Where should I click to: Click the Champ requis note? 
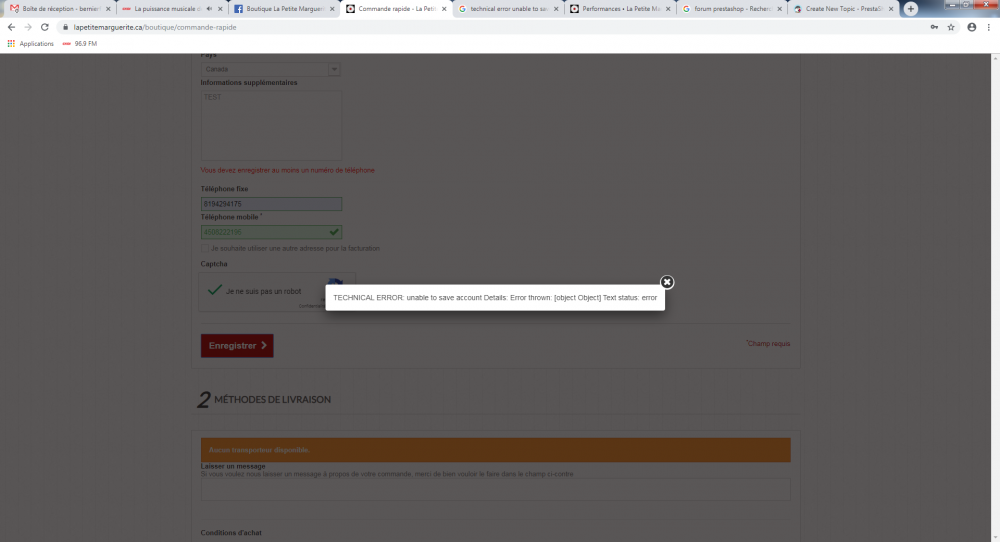(768, 344)
